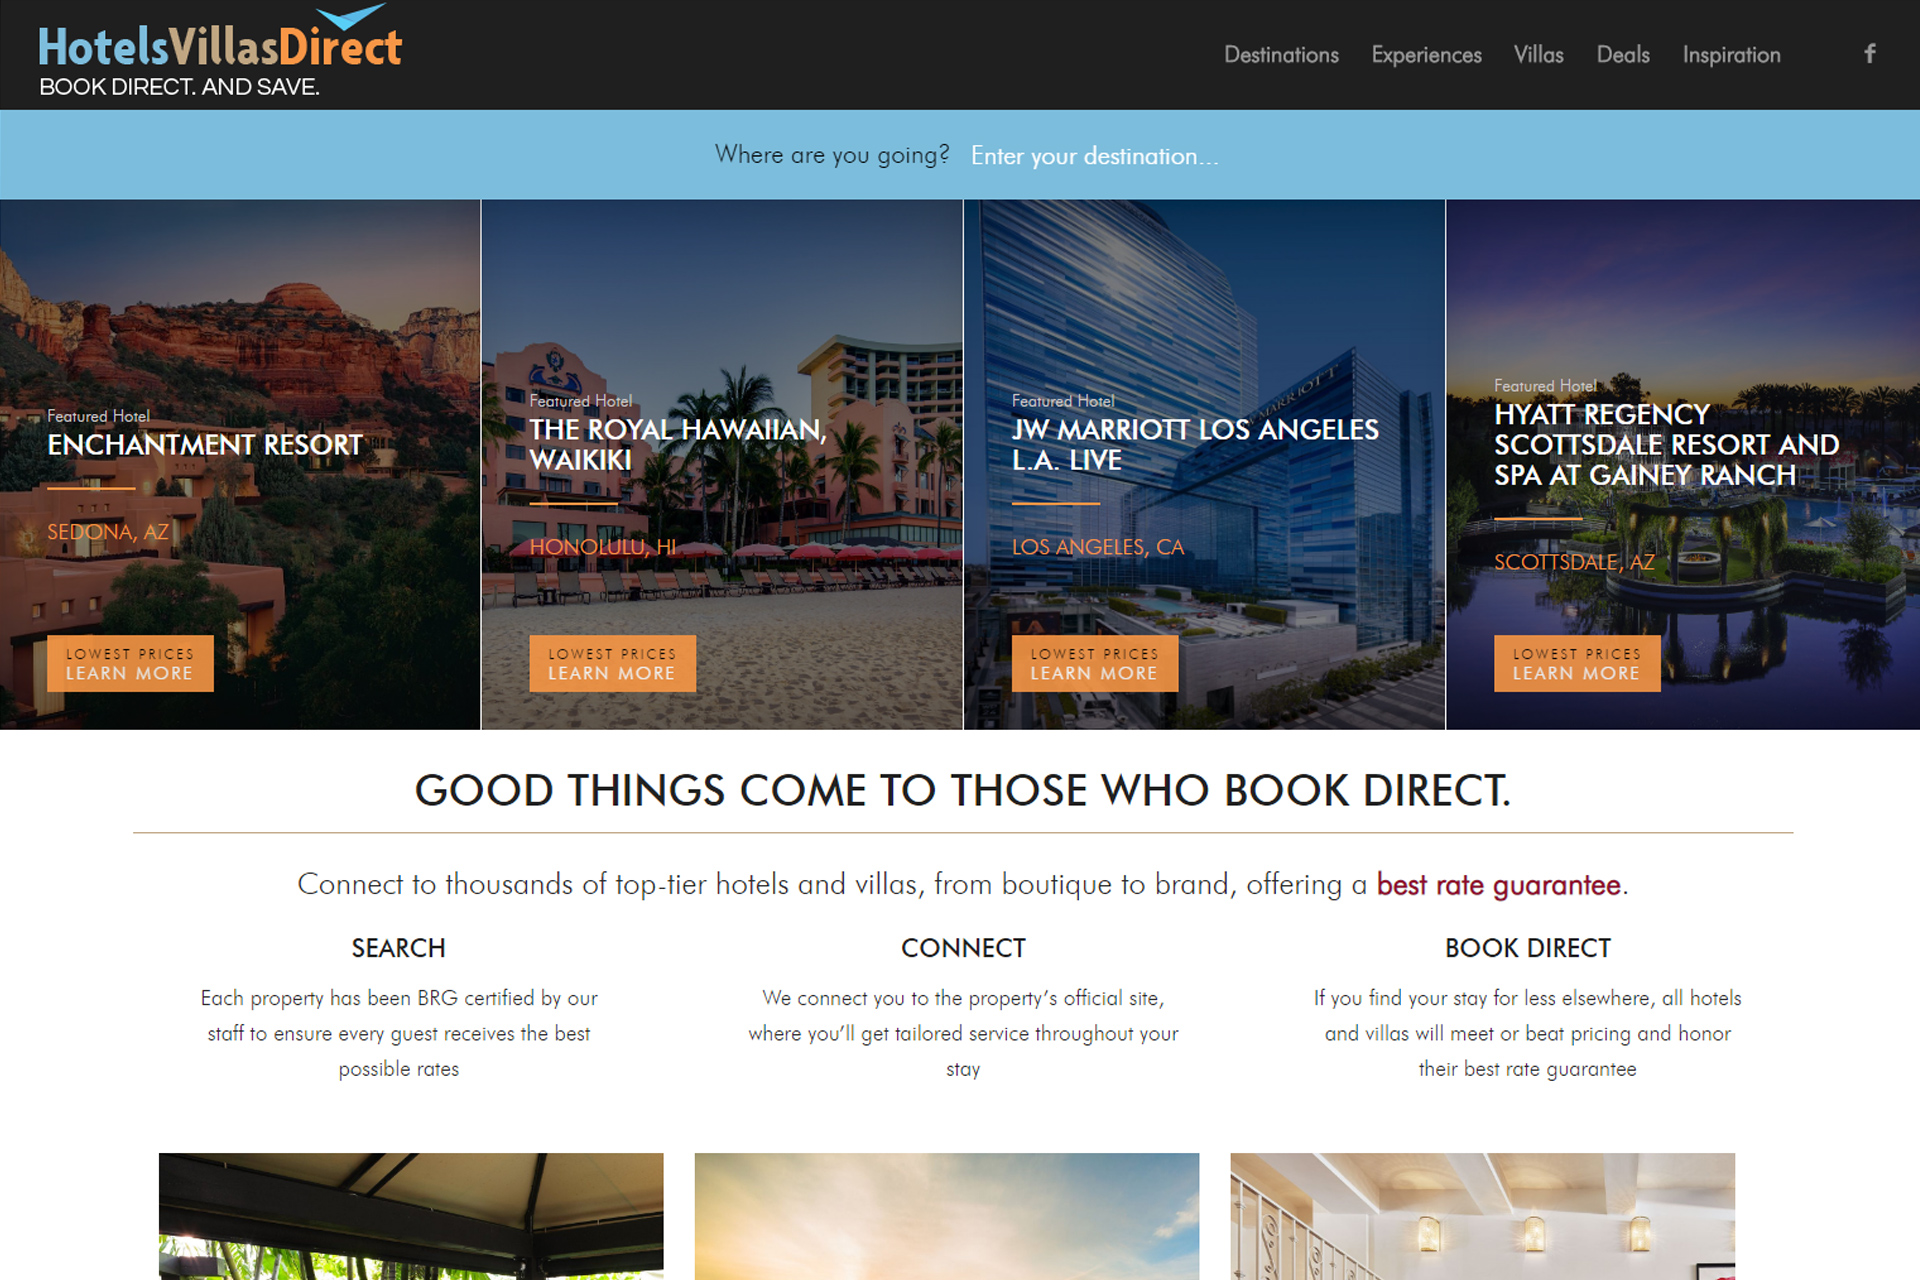Open The Royal Hawaiian, Waikiki title
The image size is (1920, 1280).
click(x=678, y=445)
